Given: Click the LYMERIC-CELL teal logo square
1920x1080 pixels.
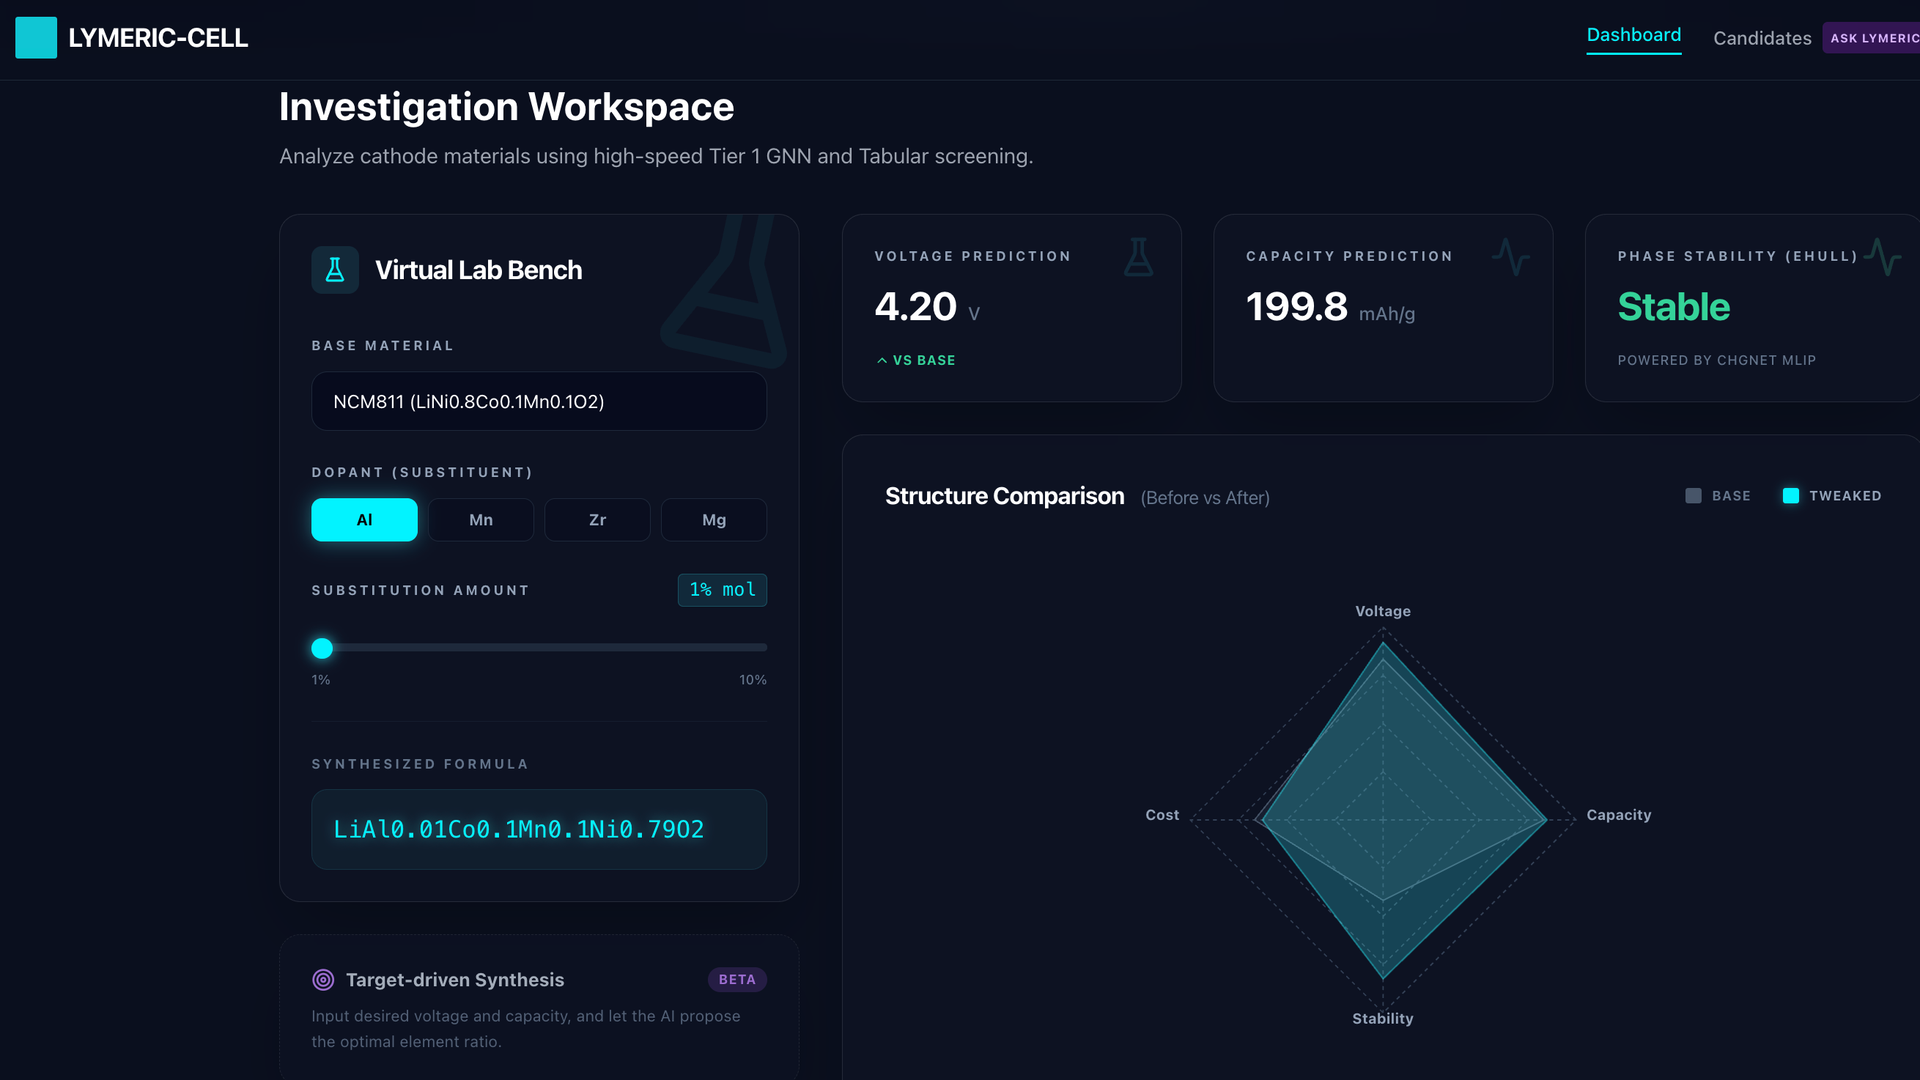Looking at the screenshot, I should coord(36,38).
